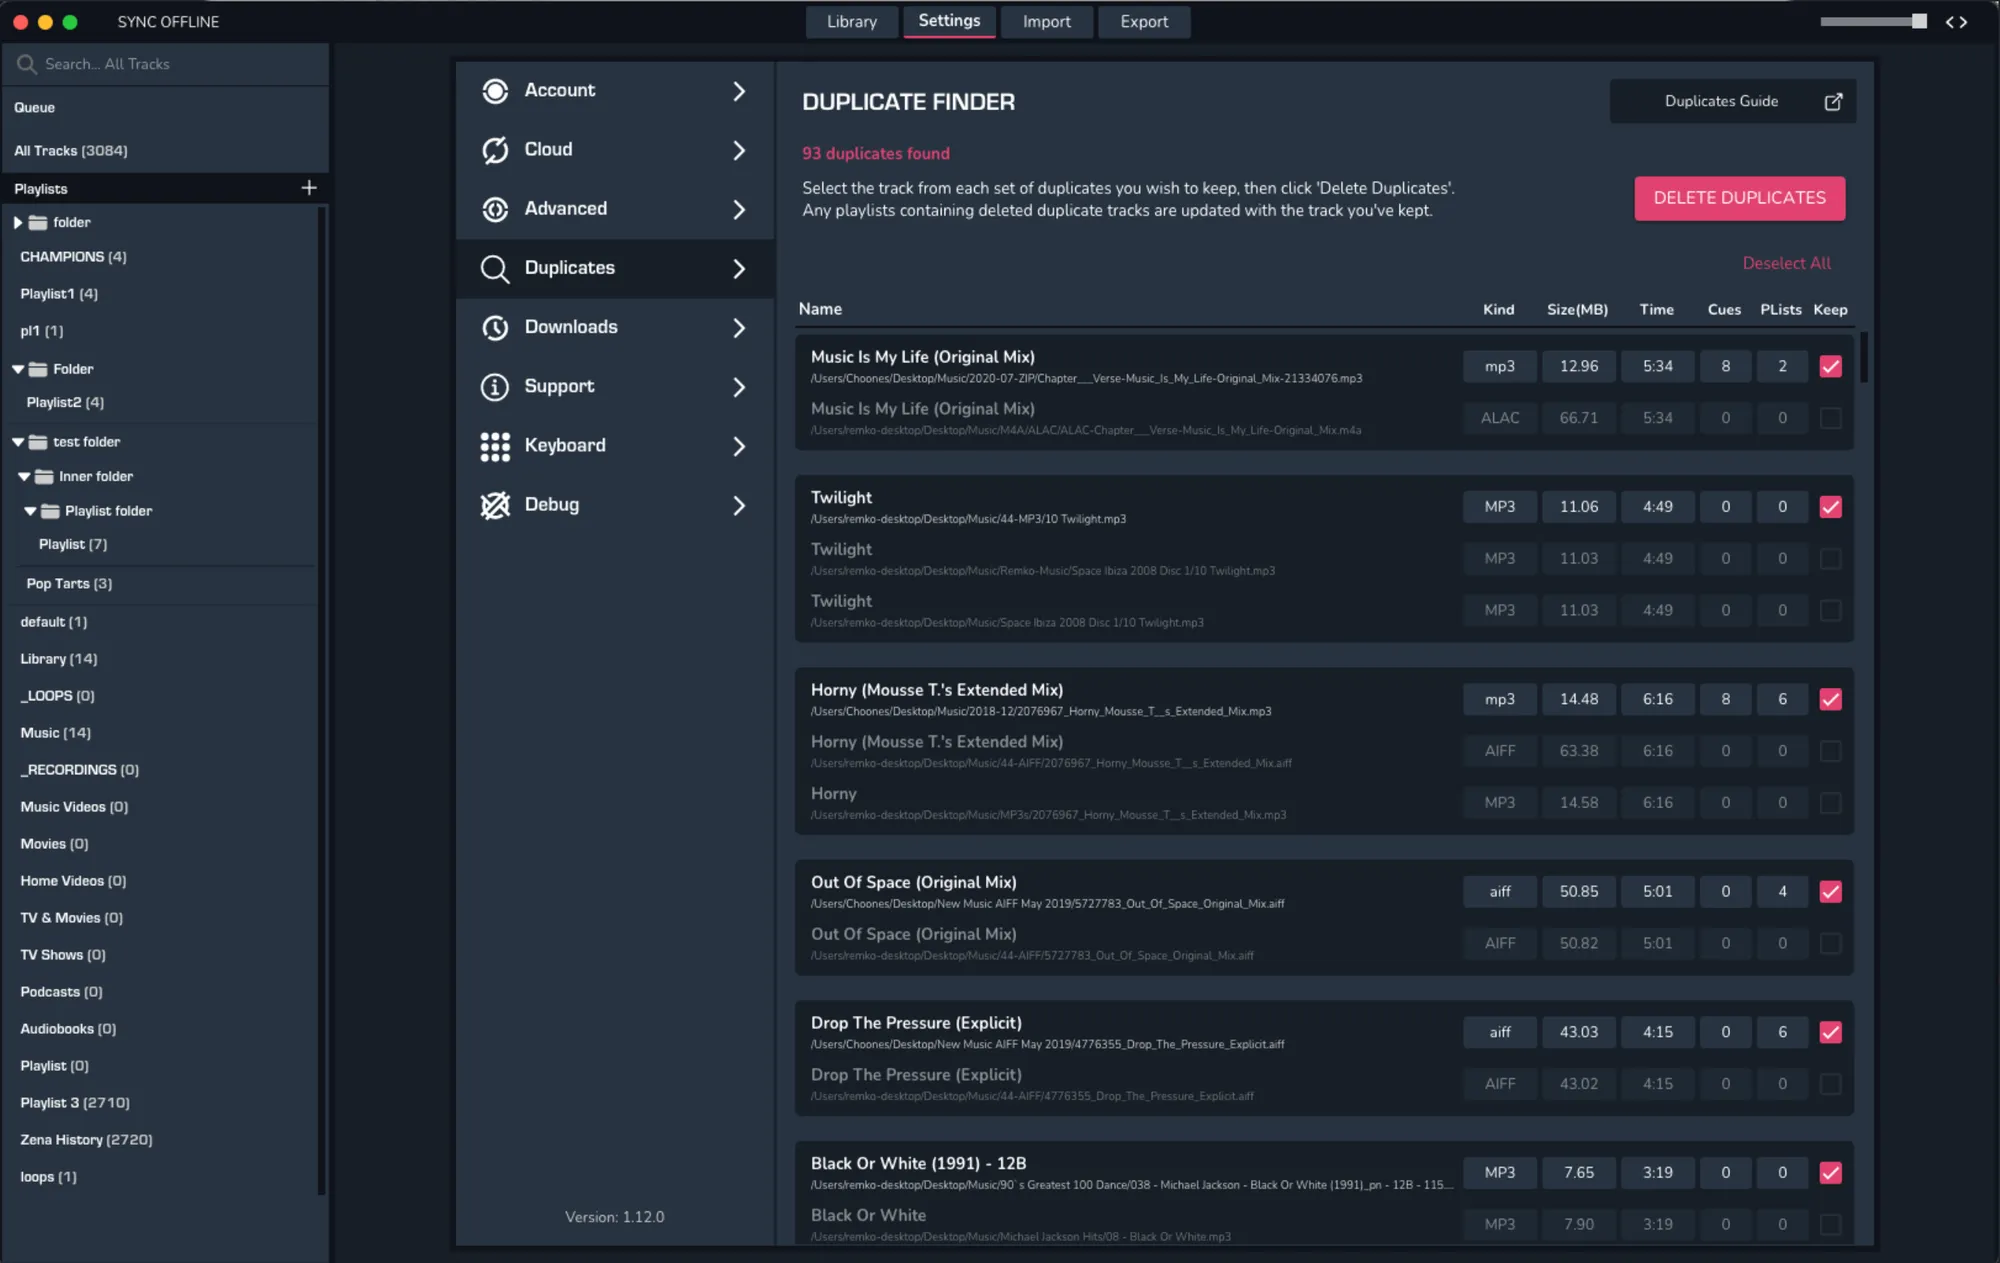Click the Advanced settings gear icon
Viewport: 2000px width, 1263px height.
495,209
